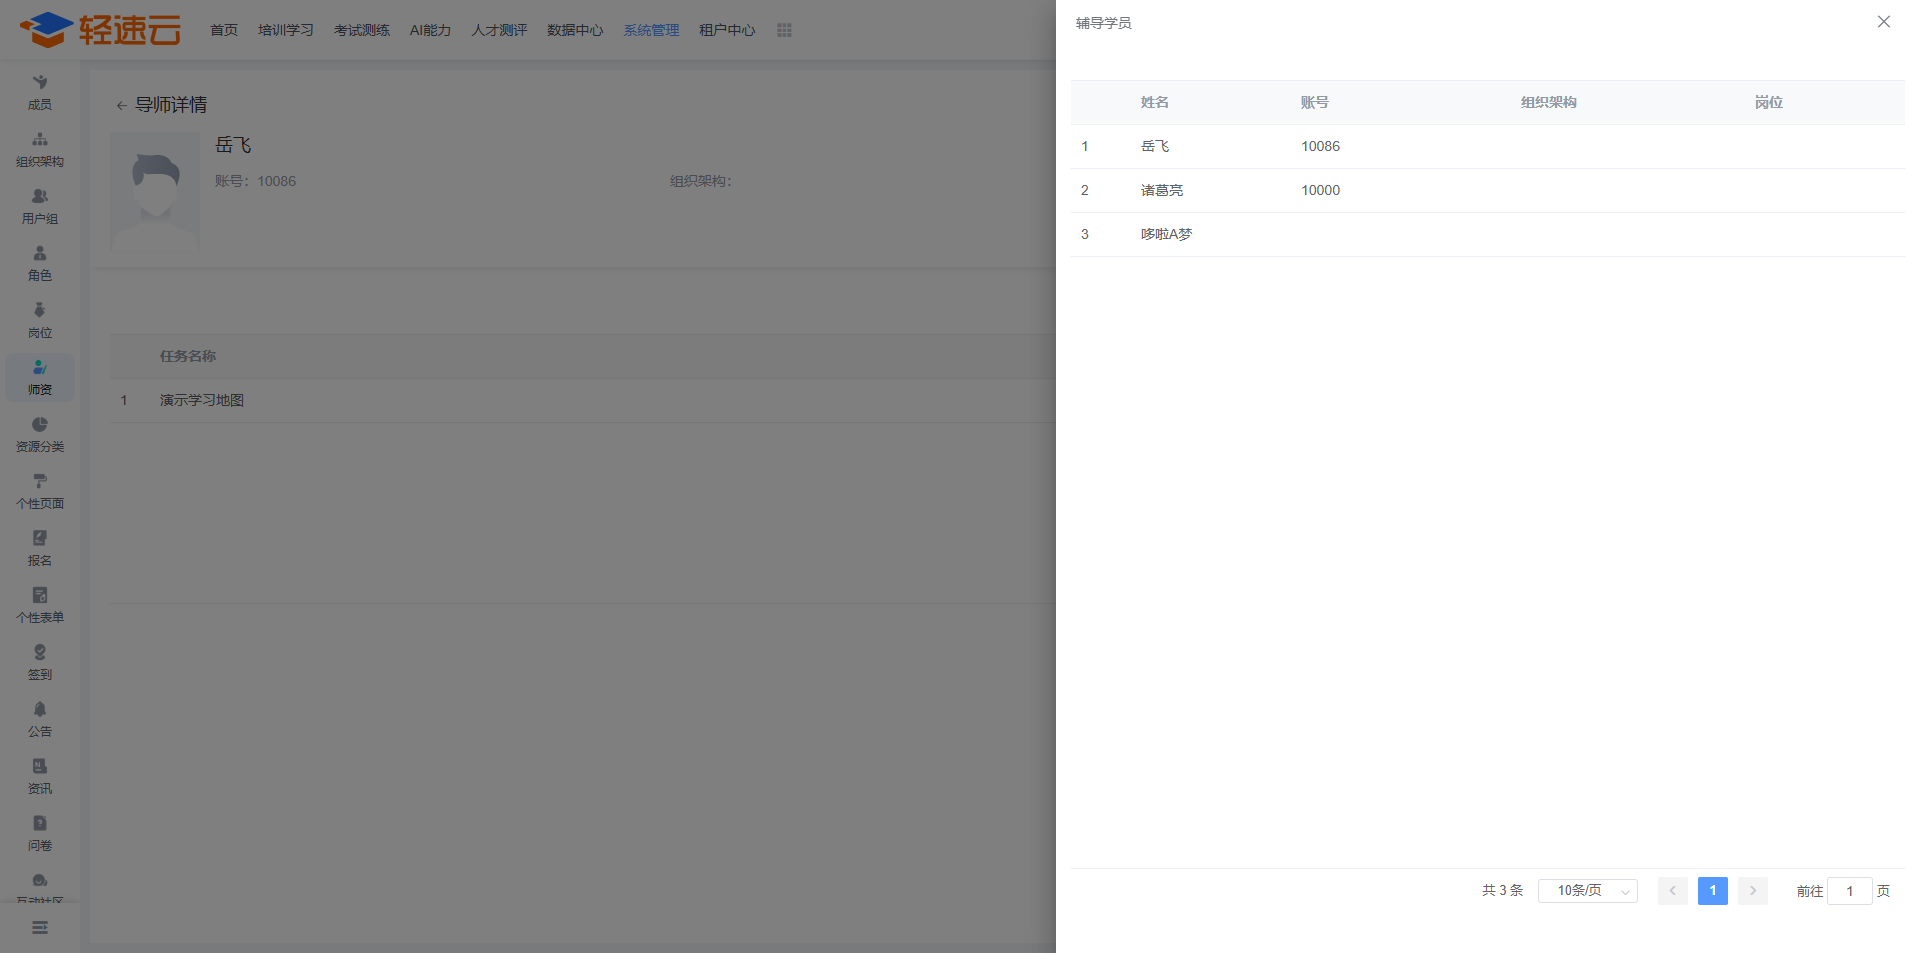Open the 租户中心 menu item
1920x953 pixels.
[x=727, y=30]
